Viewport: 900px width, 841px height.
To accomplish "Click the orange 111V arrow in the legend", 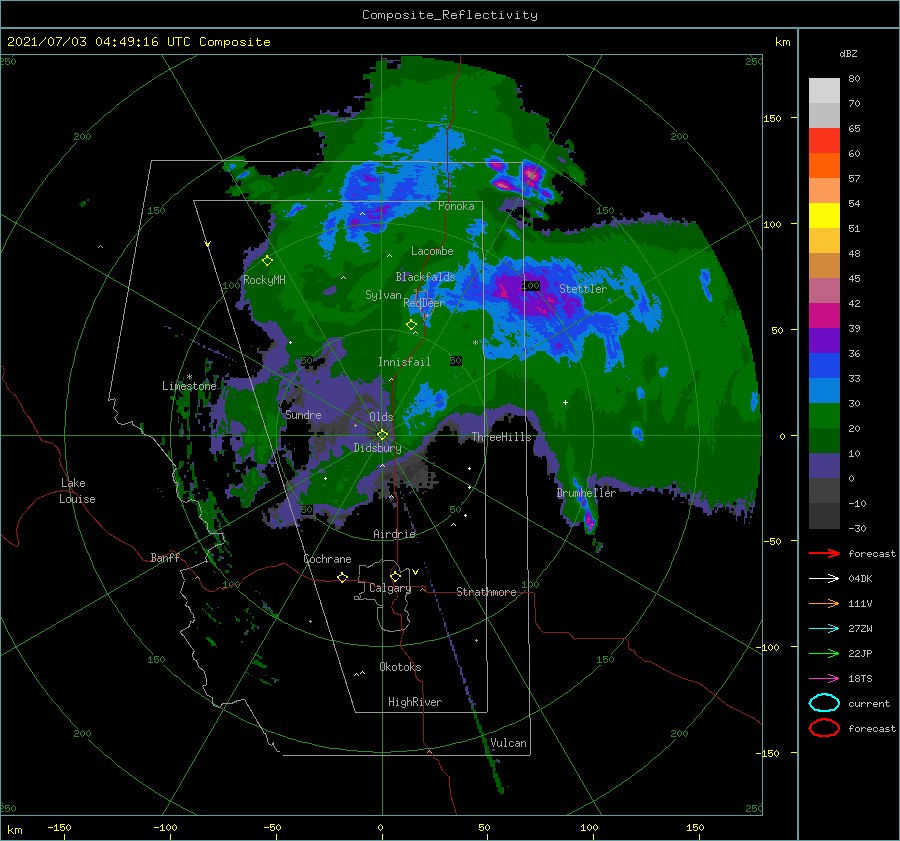I will (824, 603).
